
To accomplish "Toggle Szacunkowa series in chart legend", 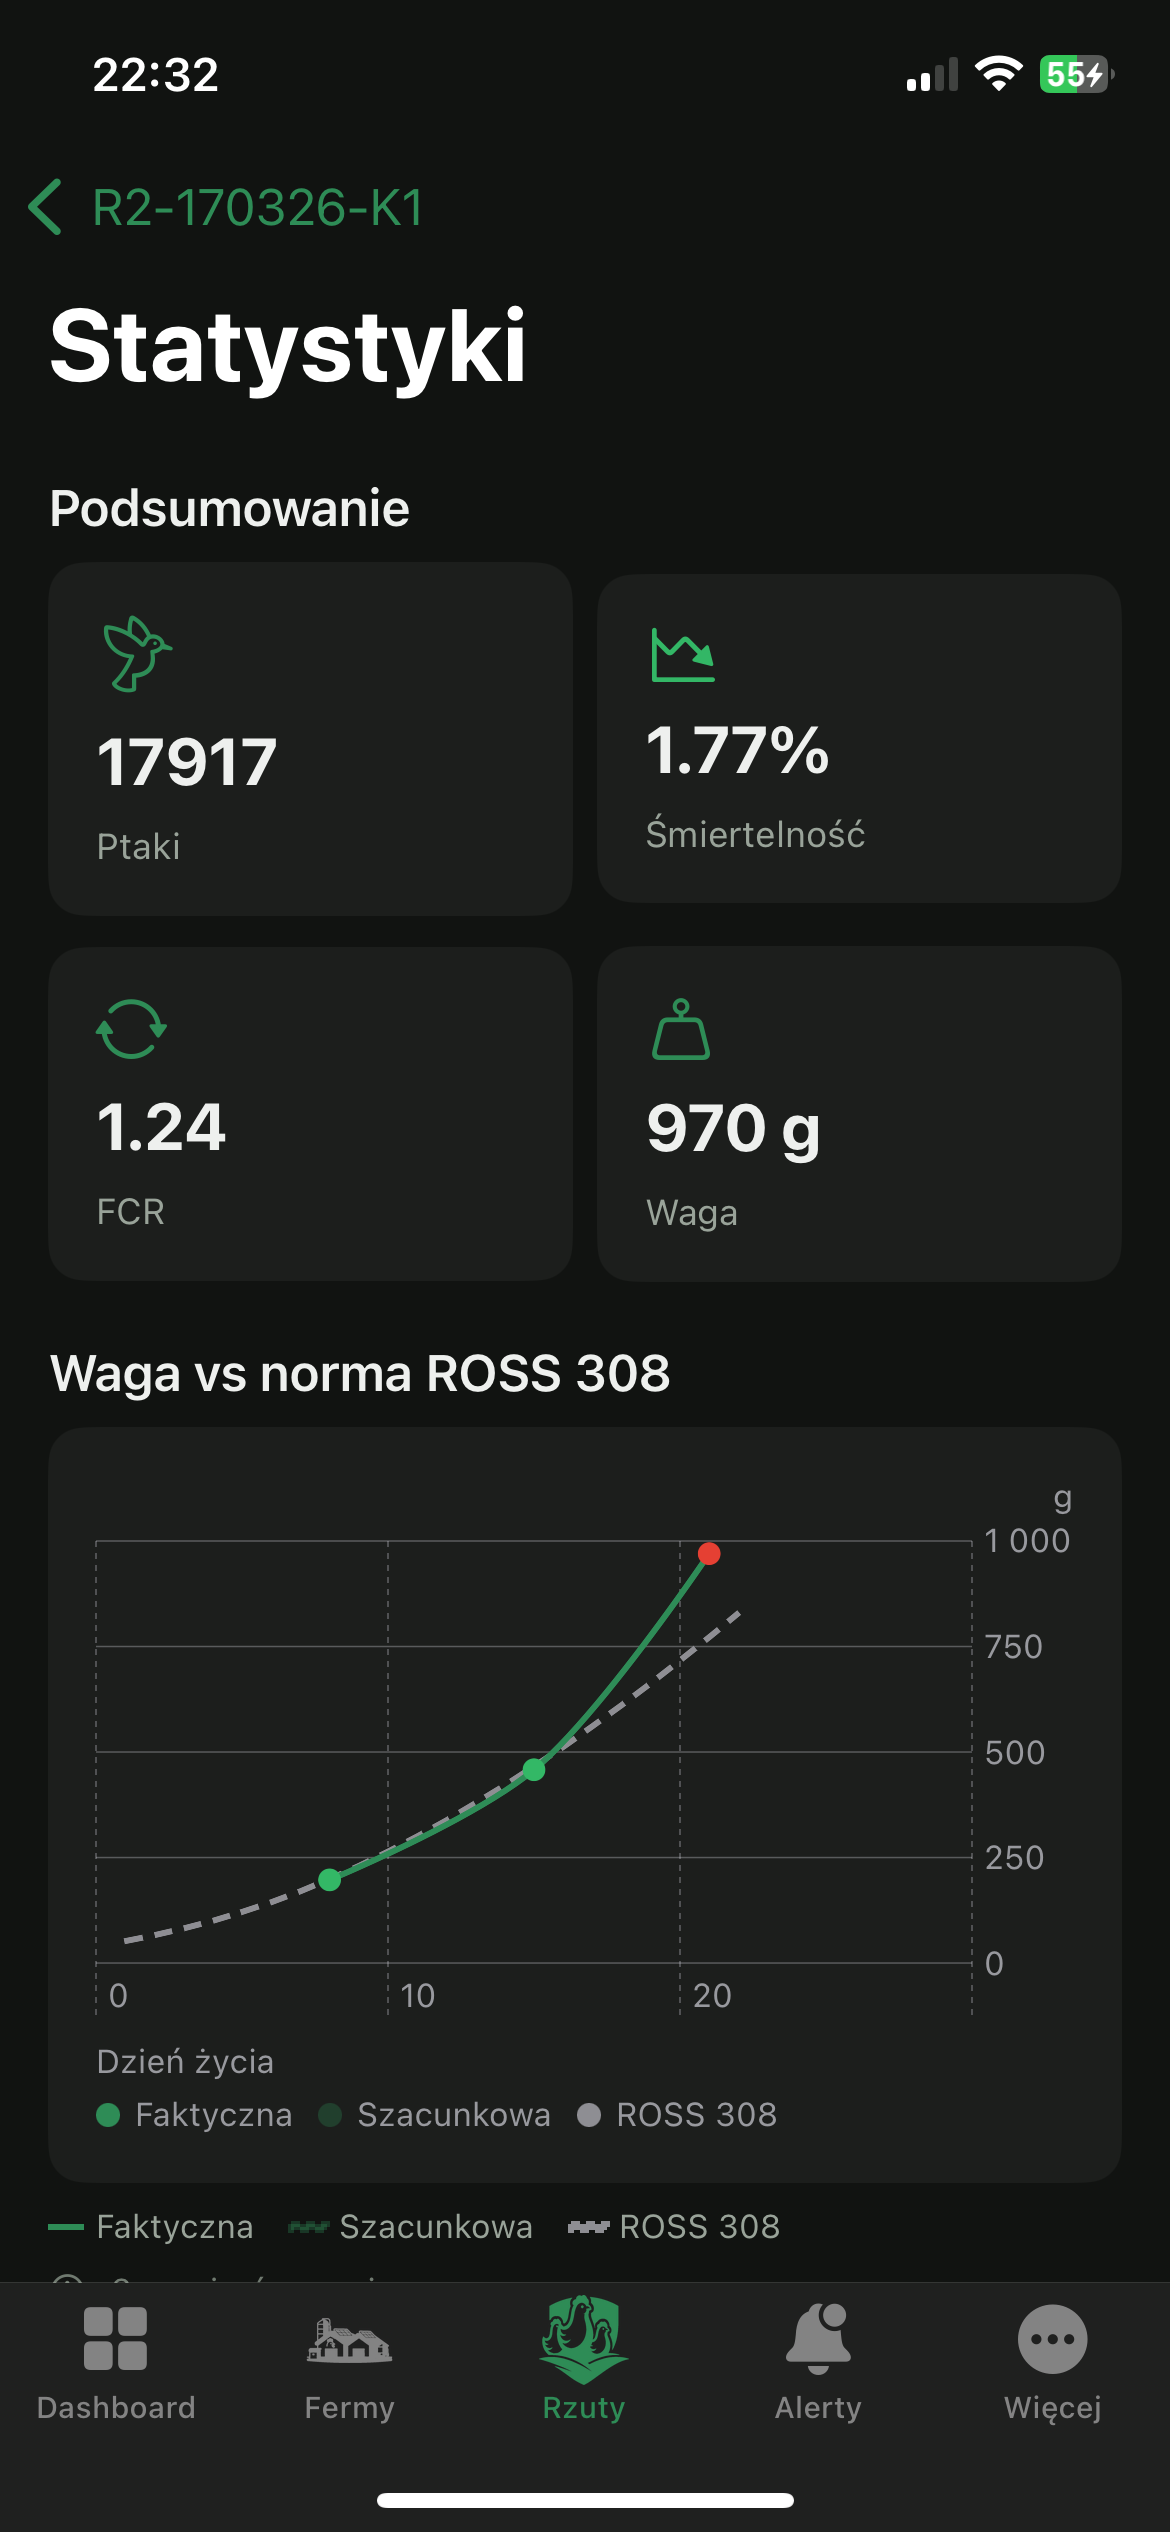I will [x=434, y=2114].
